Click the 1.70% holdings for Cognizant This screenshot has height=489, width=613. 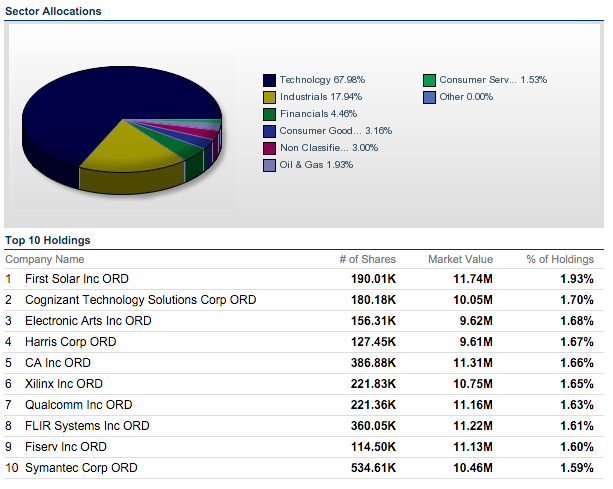pos(577,300)
